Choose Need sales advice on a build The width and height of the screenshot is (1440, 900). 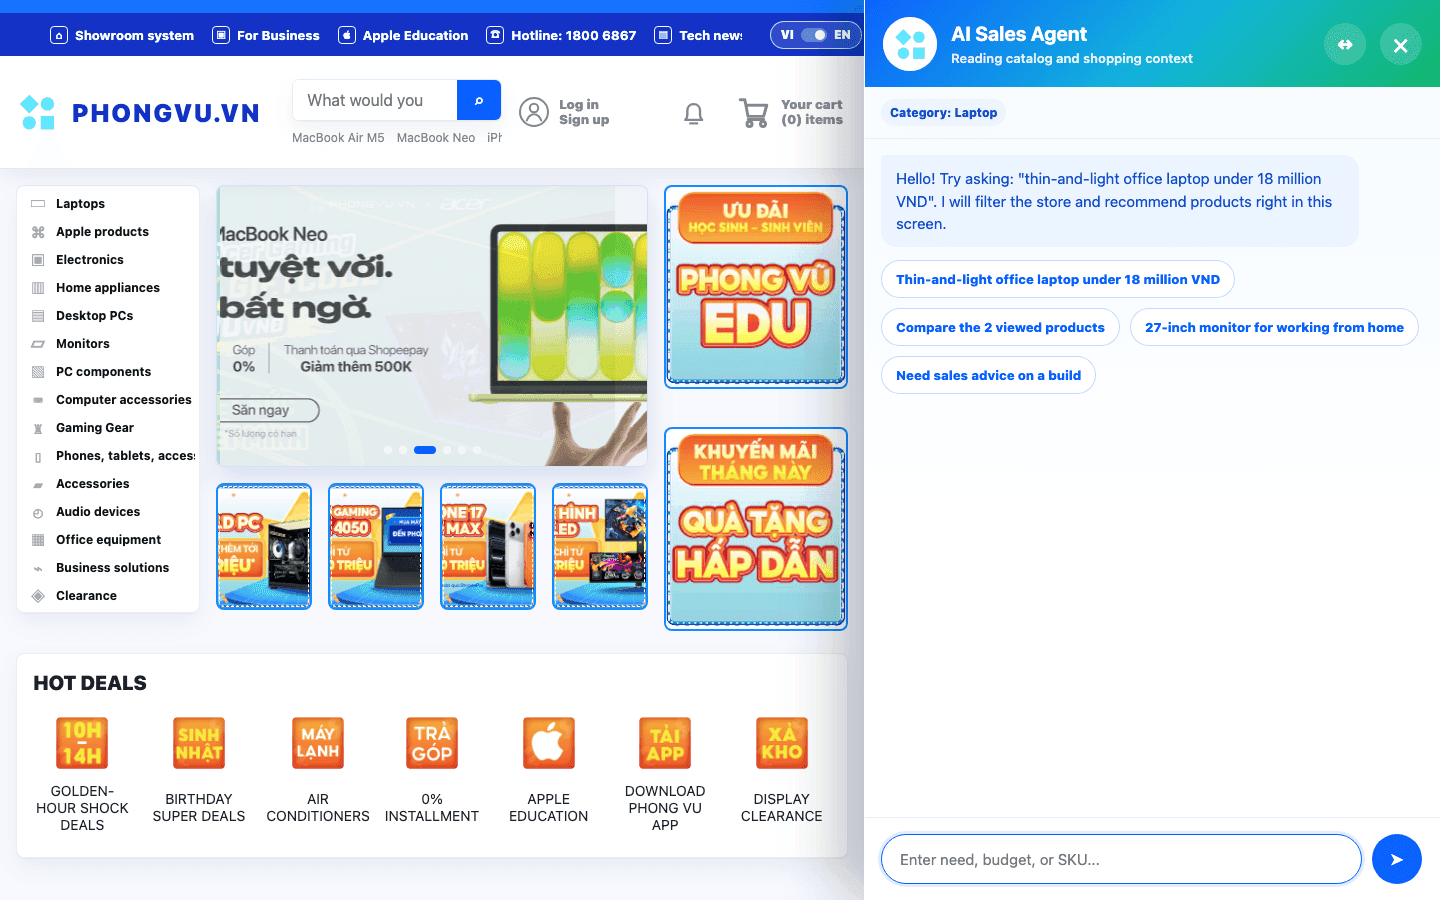988,376
